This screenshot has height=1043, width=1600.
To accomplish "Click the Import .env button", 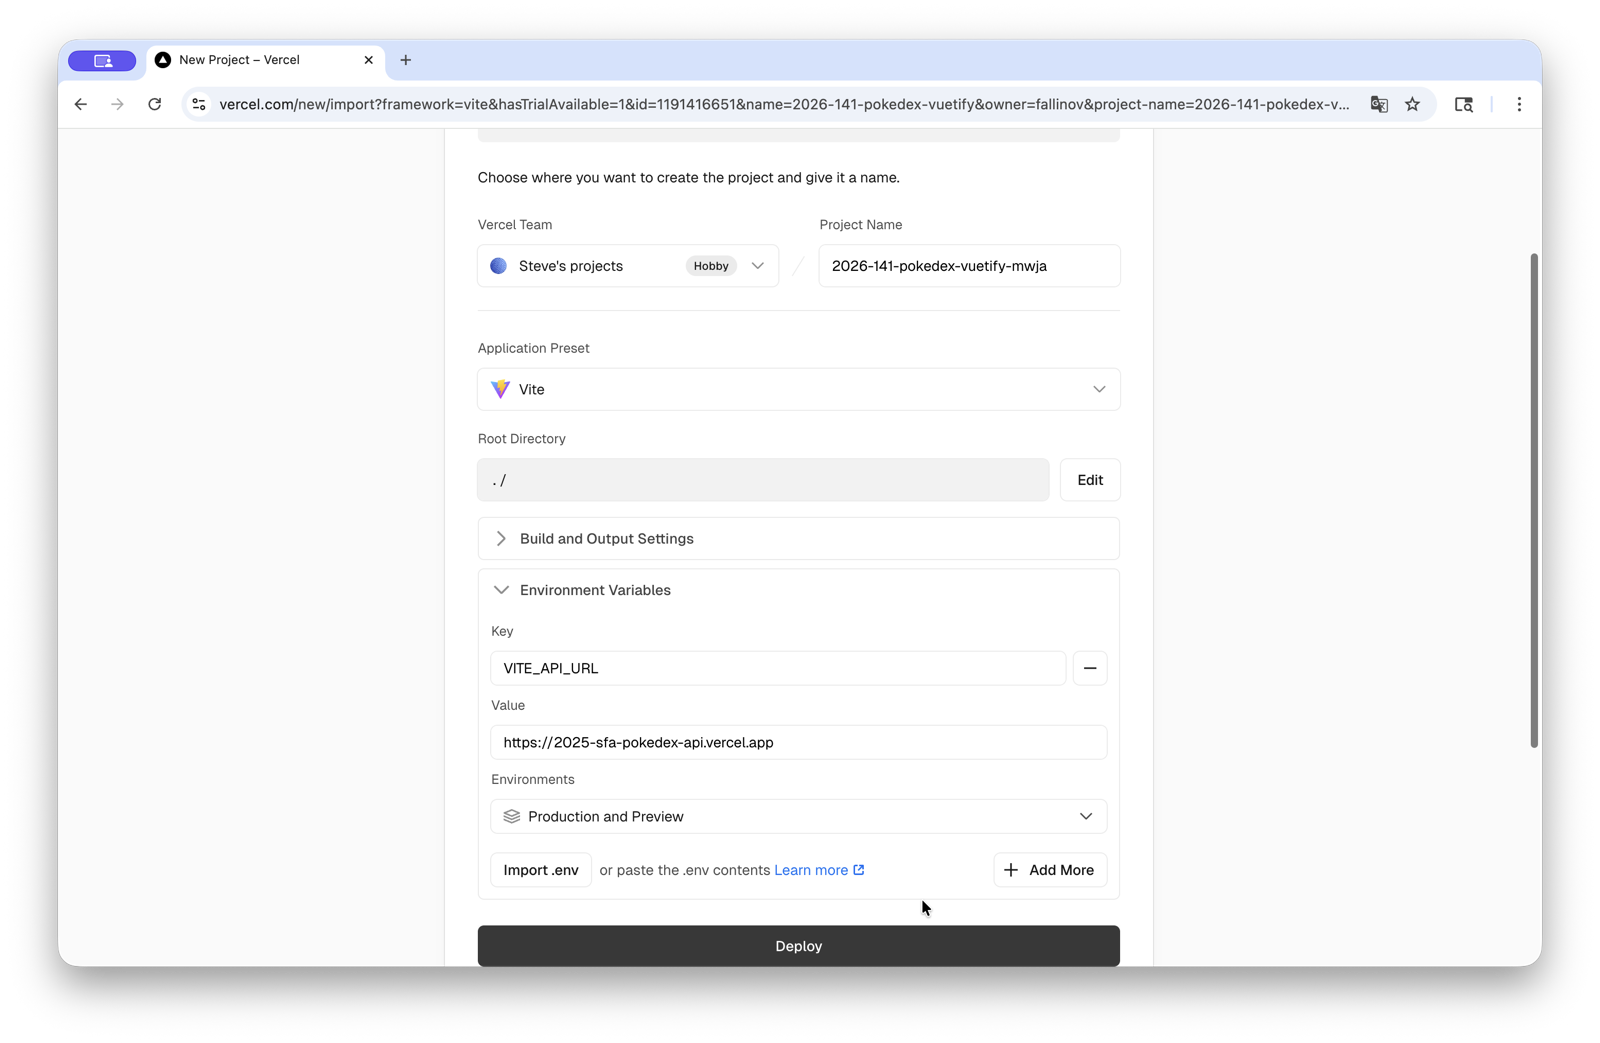I will pos(540,869).
